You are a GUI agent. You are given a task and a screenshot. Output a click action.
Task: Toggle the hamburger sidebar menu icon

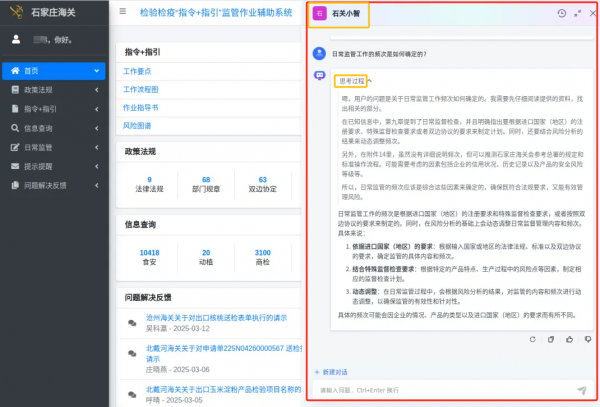pyautogui.click(x=122, y=12)
